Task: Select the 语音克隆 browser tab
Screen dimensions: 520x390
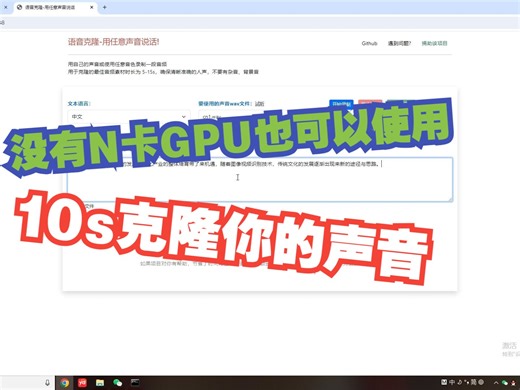Action: 55,7
